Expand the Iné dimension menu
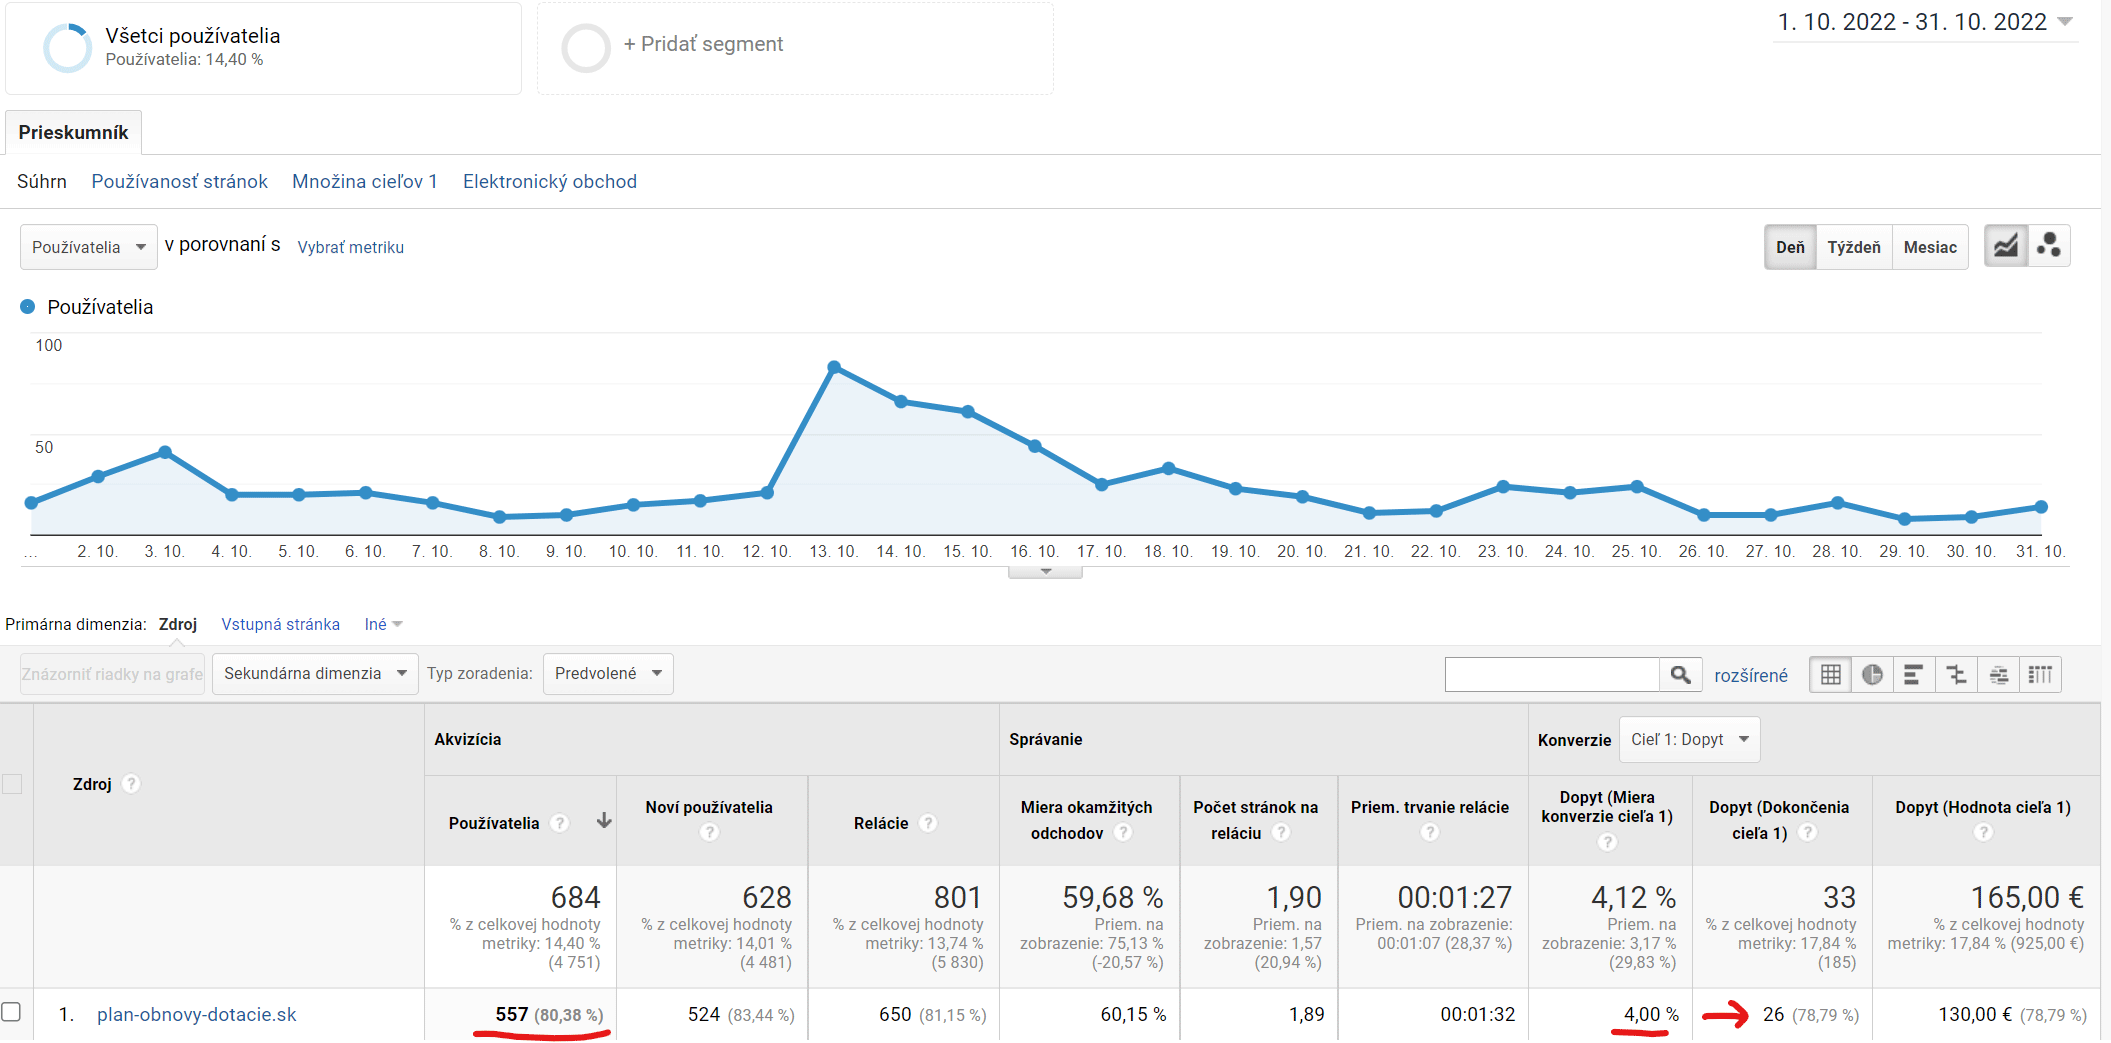The height and width of the screenshot is (1043, 2111). (383, 624)
